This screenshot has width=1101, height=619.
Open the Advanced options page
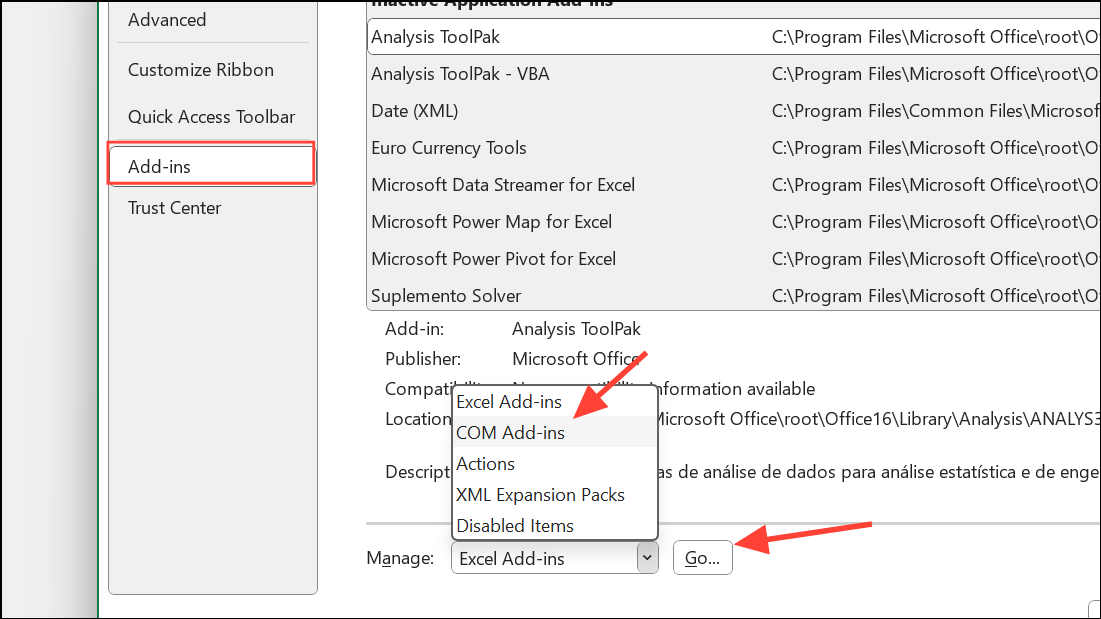tap(167, 19)
